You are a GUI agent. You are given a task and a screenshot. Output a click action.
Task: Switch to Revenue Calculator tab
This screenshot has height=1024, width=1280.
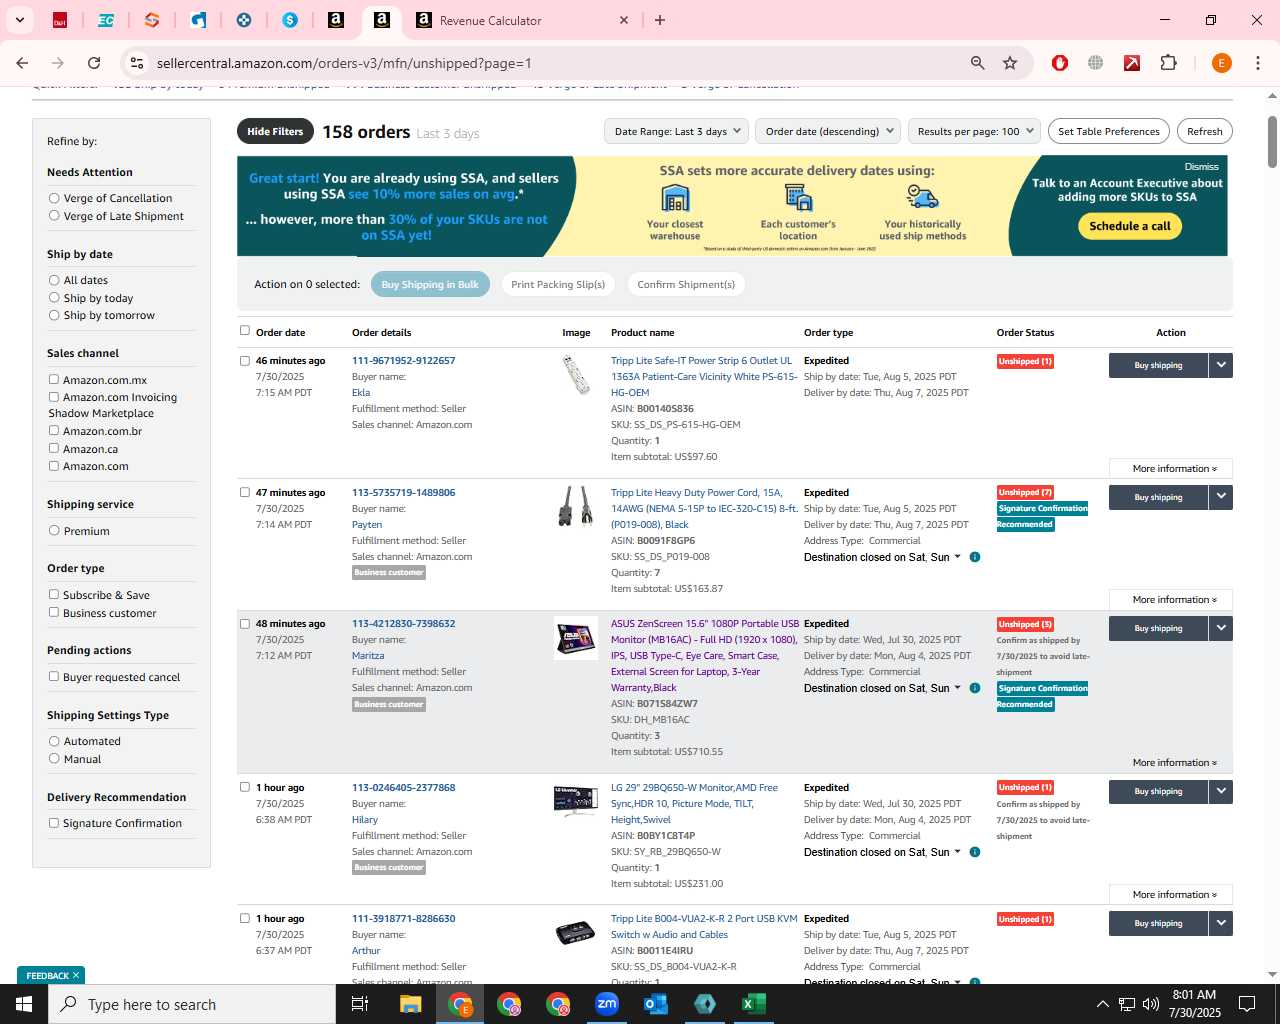[x=521, y=20]
